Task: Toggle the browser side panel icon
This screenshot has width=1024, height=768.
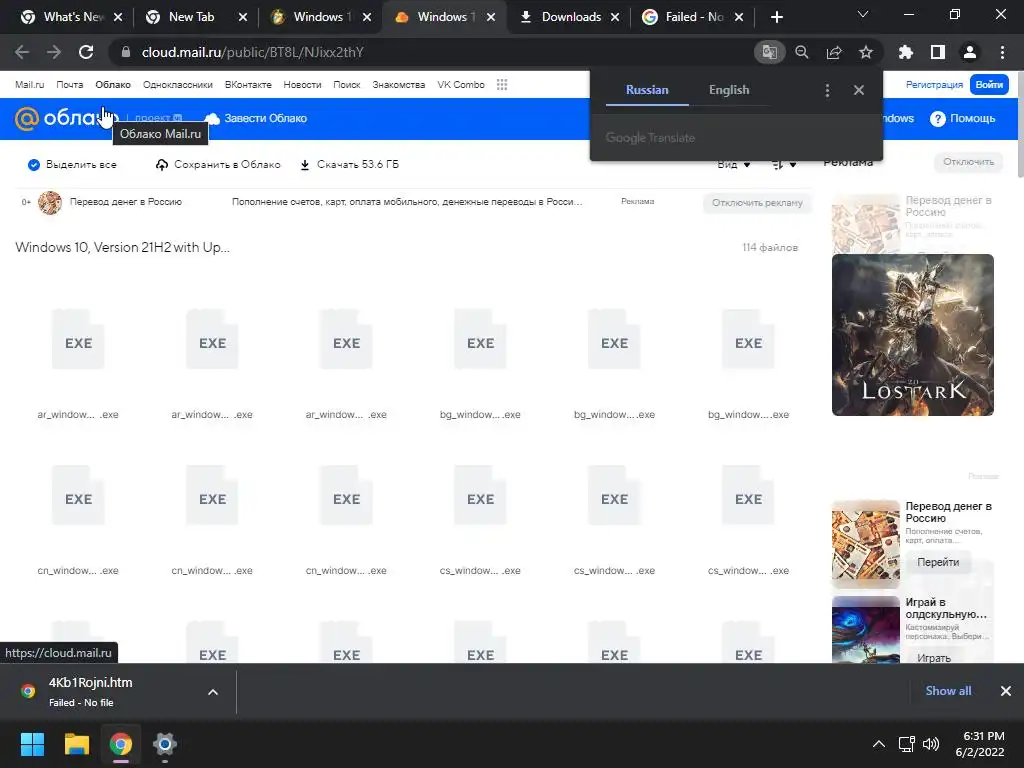Action: click(938, 52)
